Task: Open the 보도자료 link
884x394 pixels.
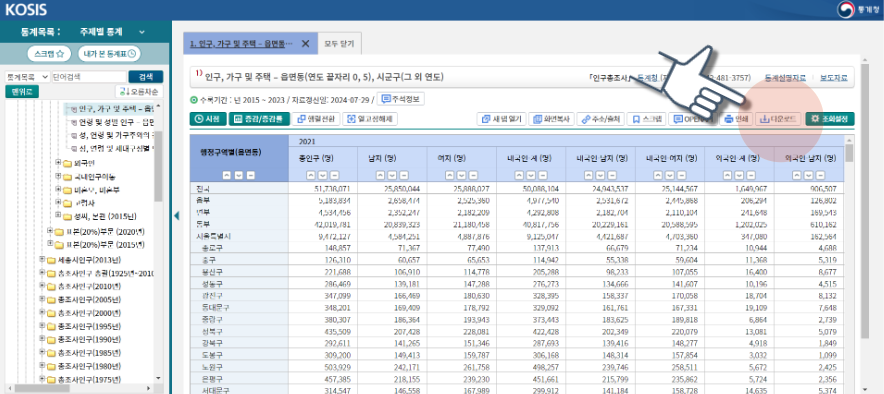Action: click(x=833, y=78)
